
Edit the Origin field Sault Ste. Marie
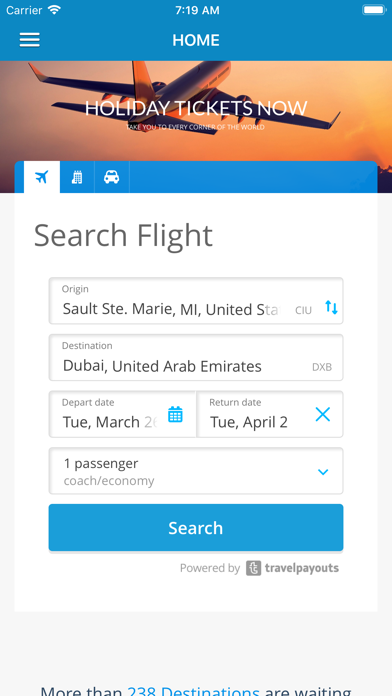[196, 301]
